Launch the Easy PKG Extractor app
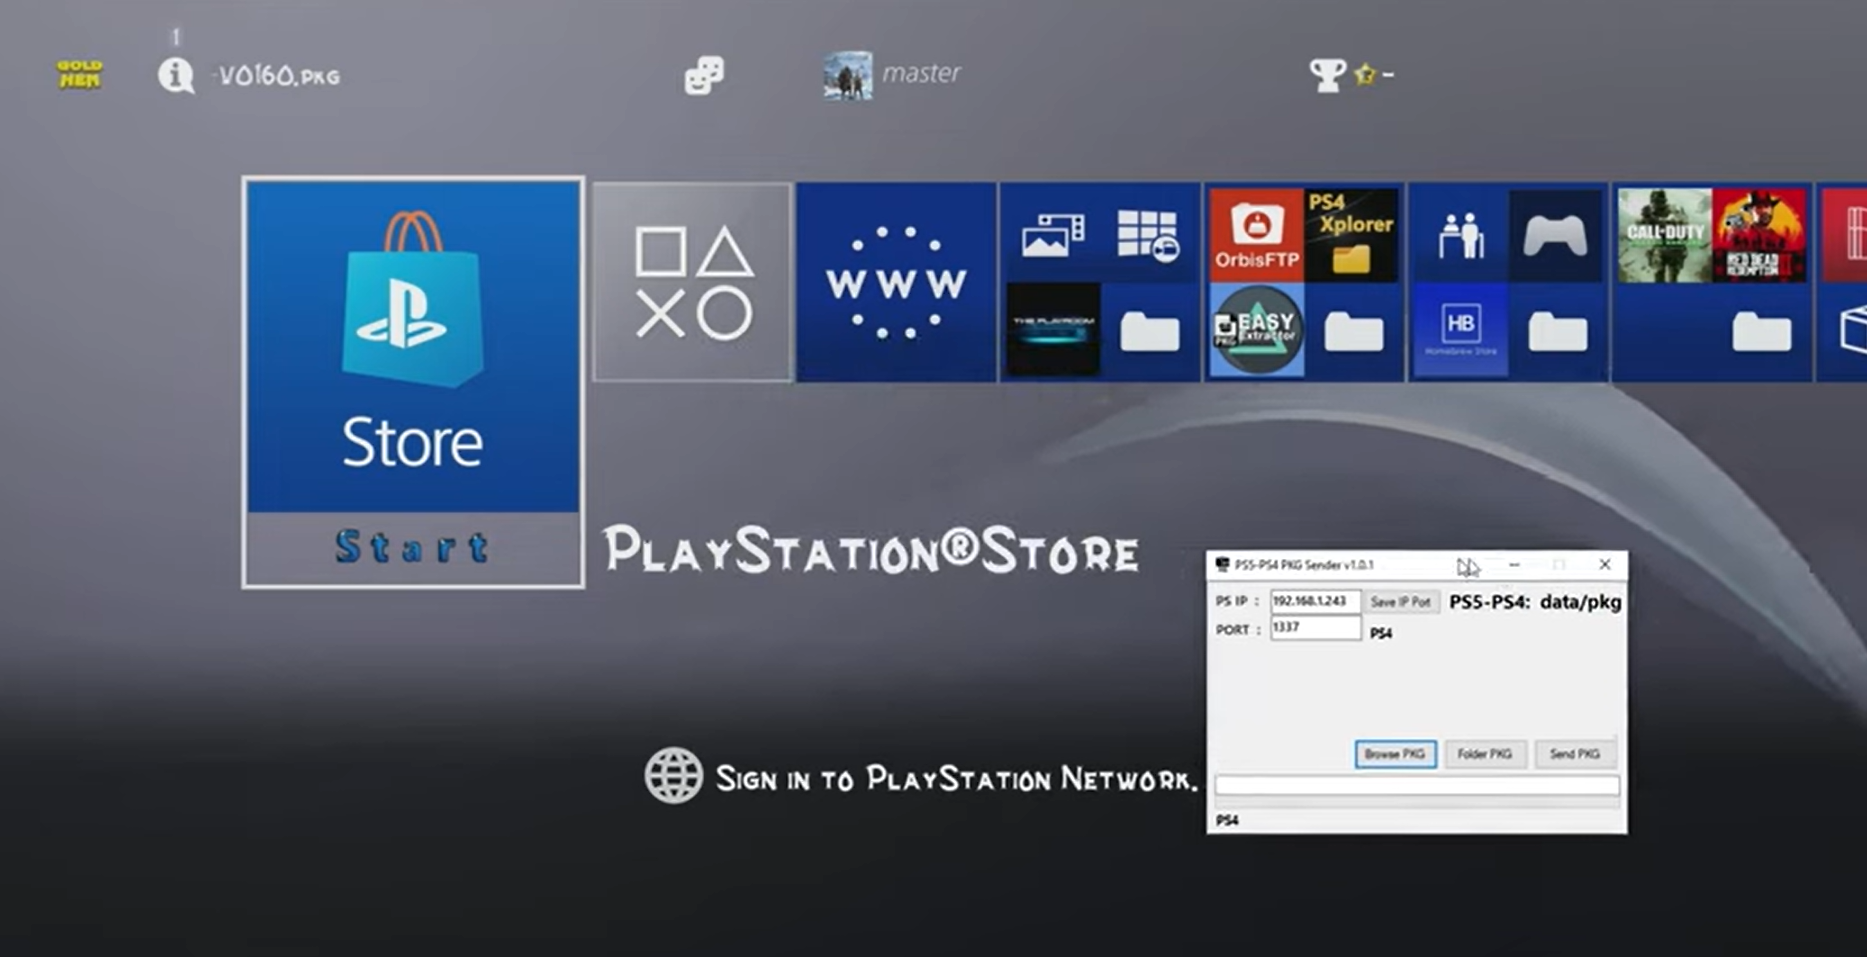The height and width of the screenshot is (957, 1867). [x=1256, y=330]
